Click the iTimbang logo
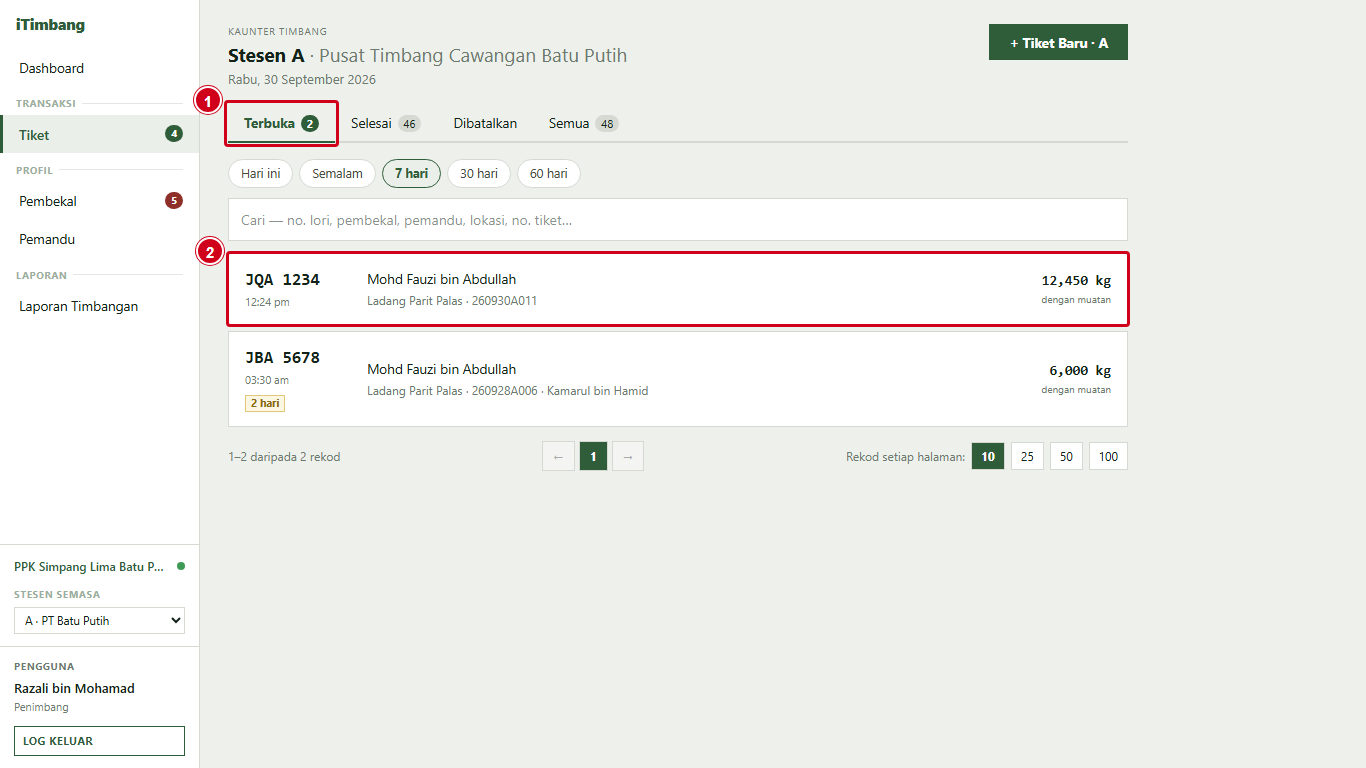This screenshot has height=768, width=1366. [x=50, y=25]
